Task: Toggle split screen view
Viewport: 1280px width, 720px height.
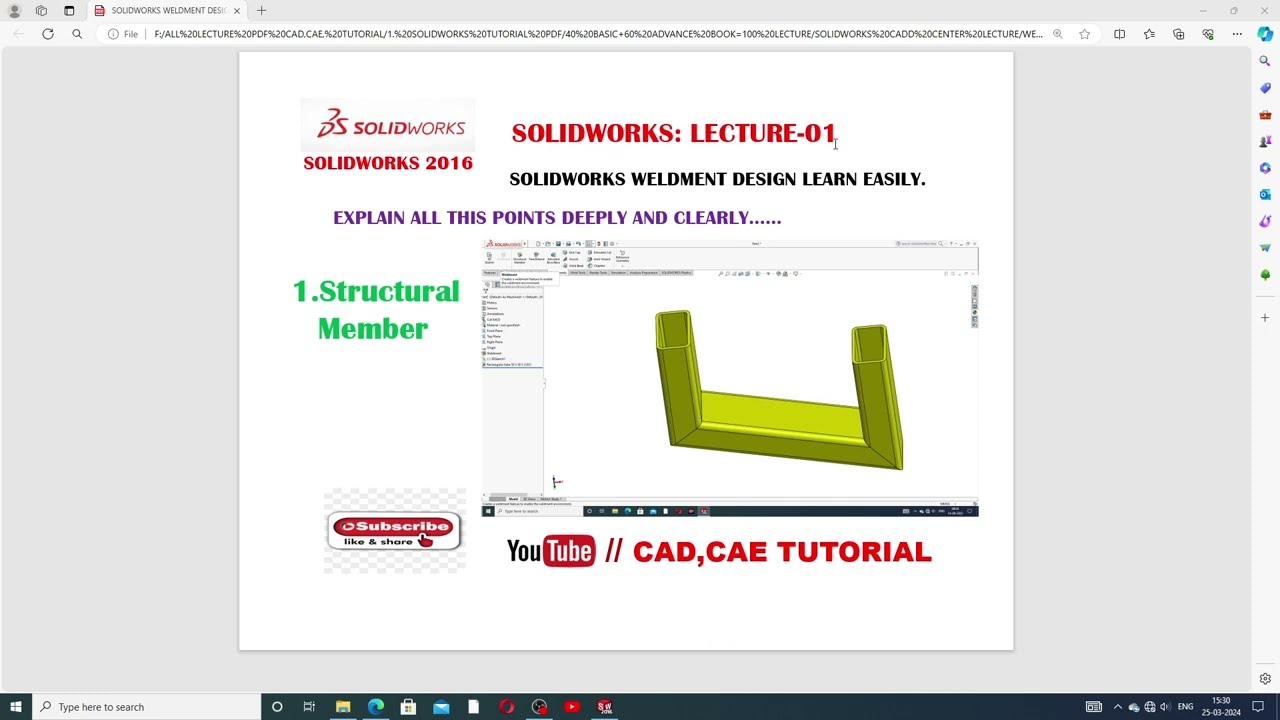Action: pos(1120,34)
